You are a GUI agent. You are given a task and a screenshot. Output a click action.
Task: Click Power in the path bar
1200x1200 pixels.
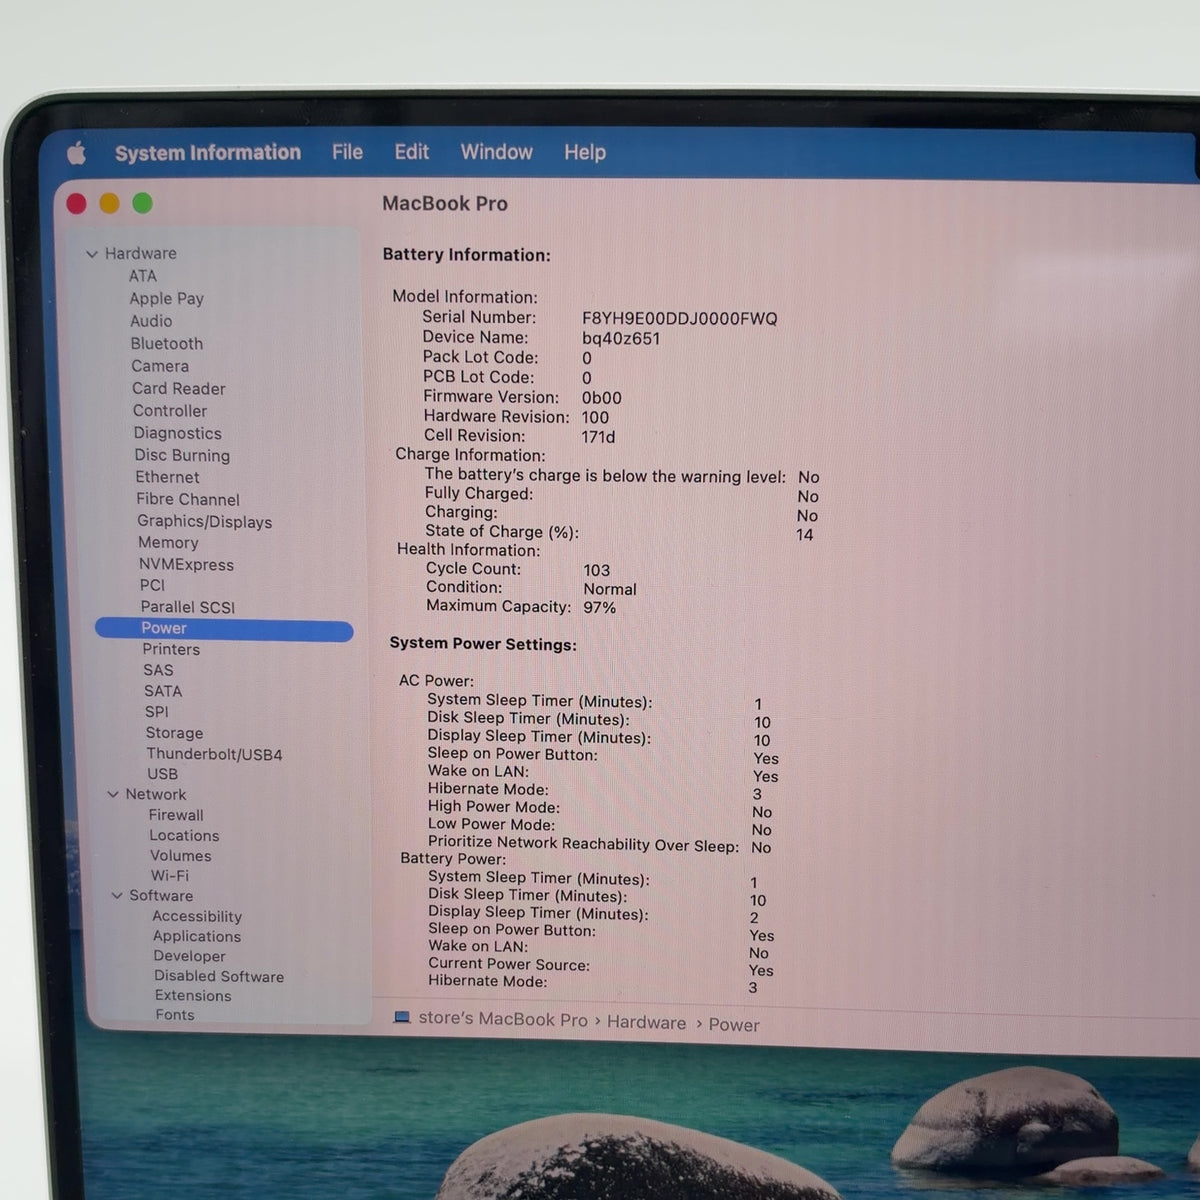[x=734, y=1025]
